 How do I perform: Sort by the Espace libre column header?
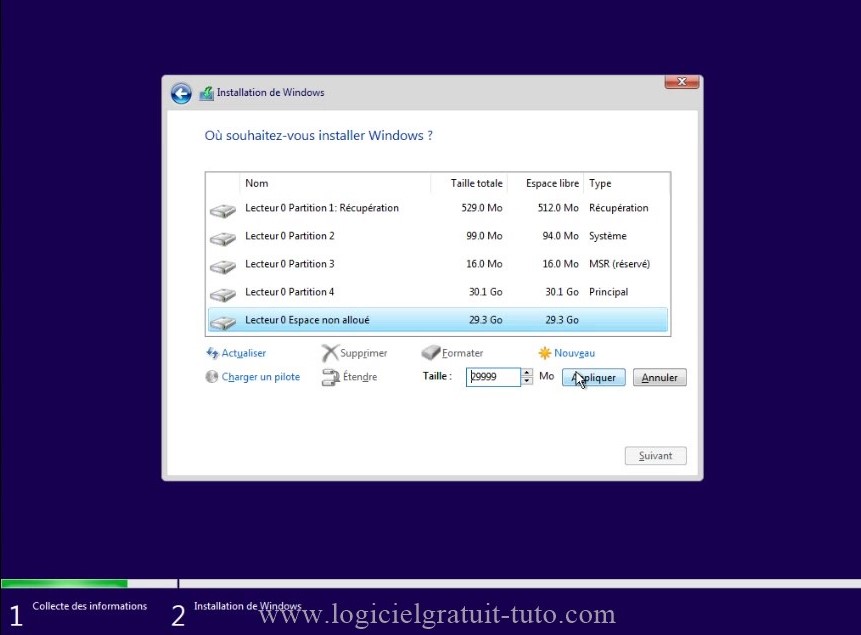point(546,183)
